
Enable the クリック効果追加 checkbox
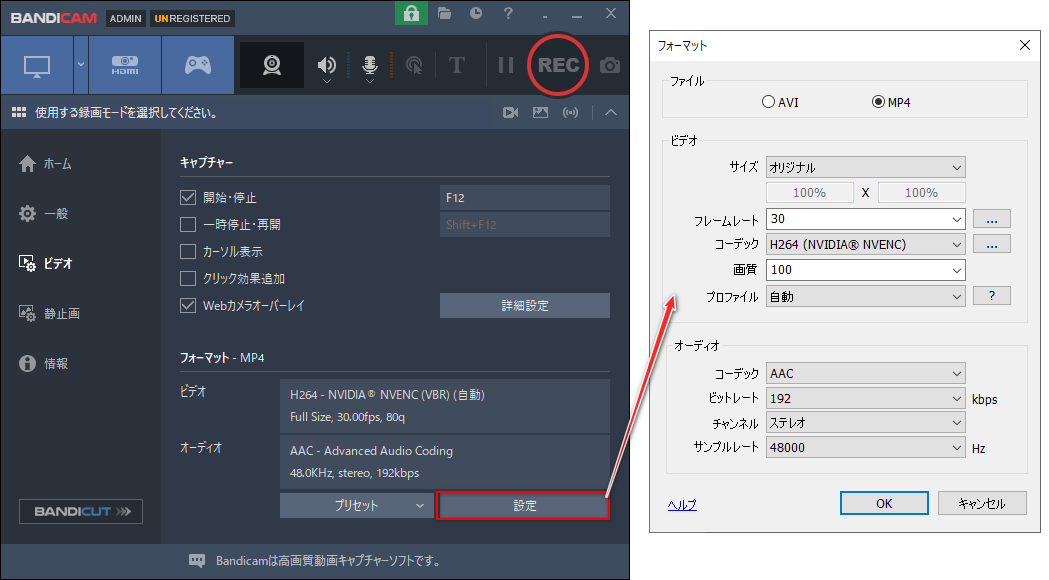click(x=188, y=278)
